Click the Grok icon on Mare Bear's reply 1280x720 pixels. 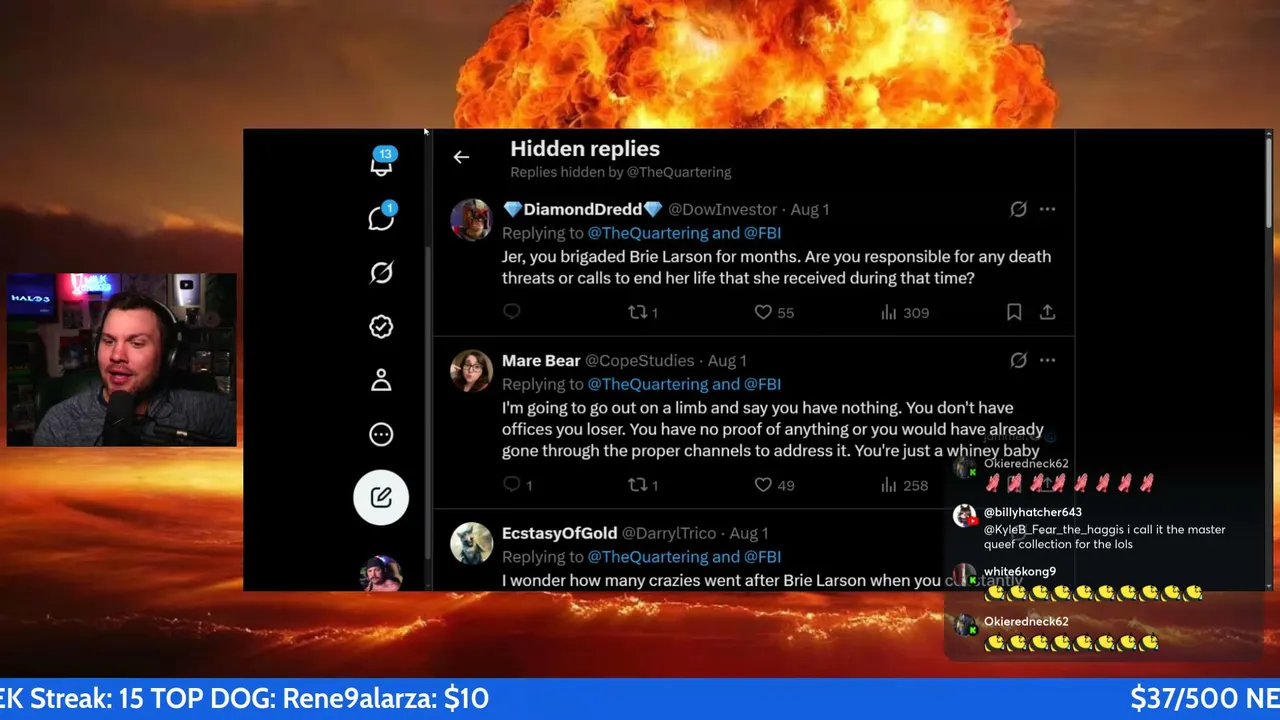[x=1018, y=360]
